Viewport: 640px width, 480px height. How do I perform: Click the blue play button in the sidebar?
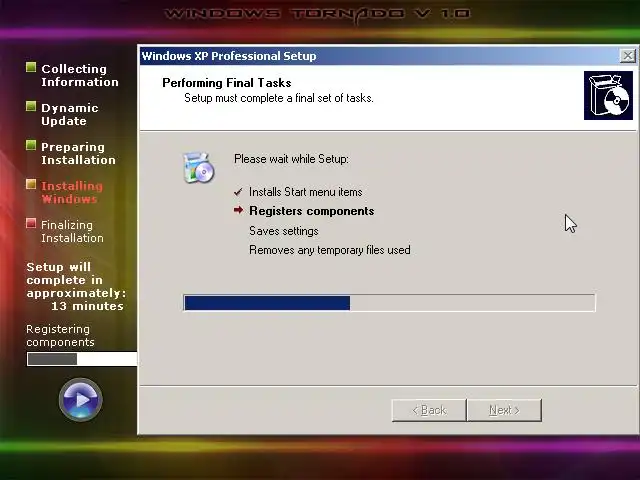point(80,399)
